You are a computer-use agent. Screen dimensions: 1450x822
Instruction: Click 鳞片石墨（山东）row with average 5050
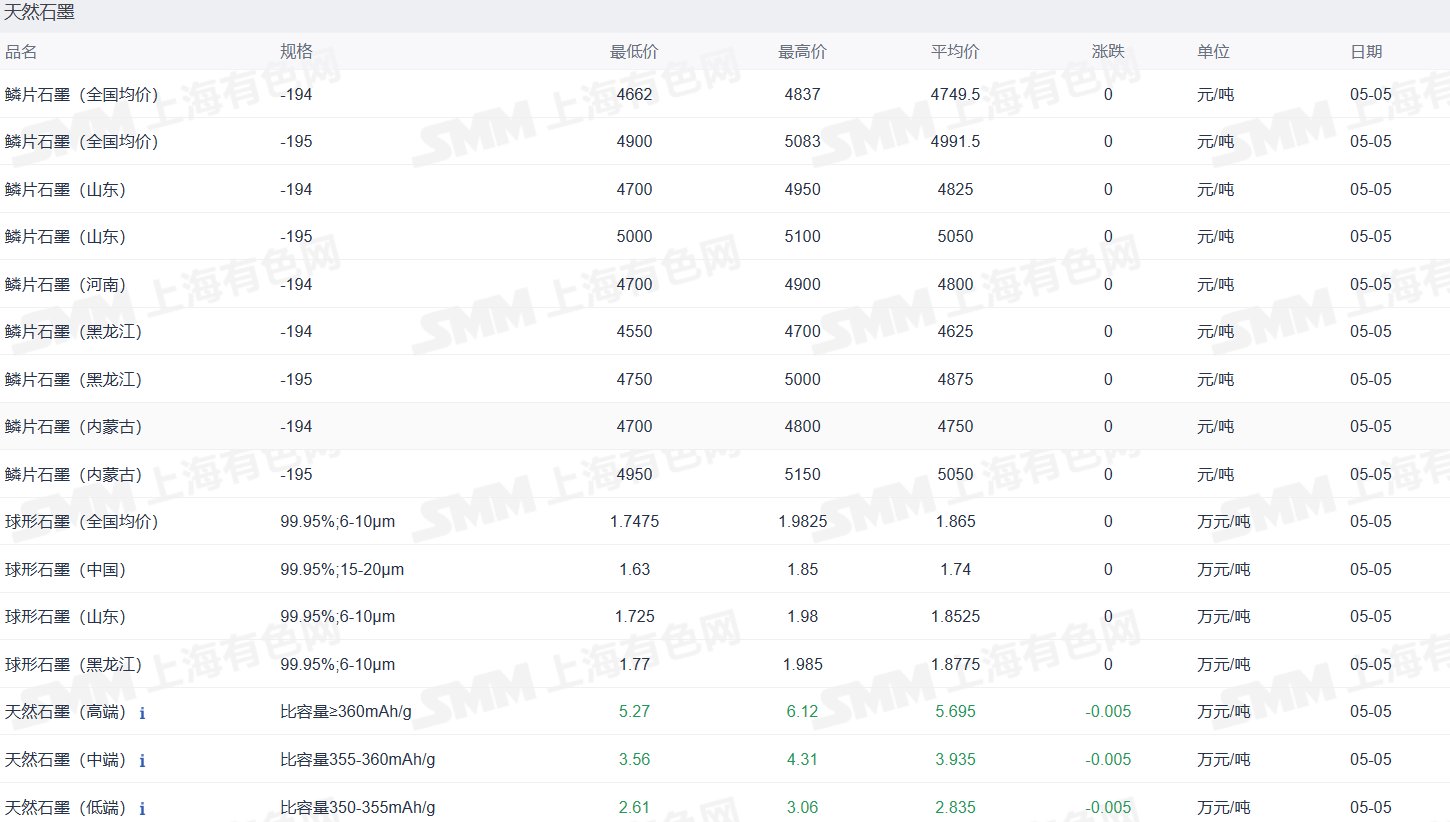click(725, 236)
